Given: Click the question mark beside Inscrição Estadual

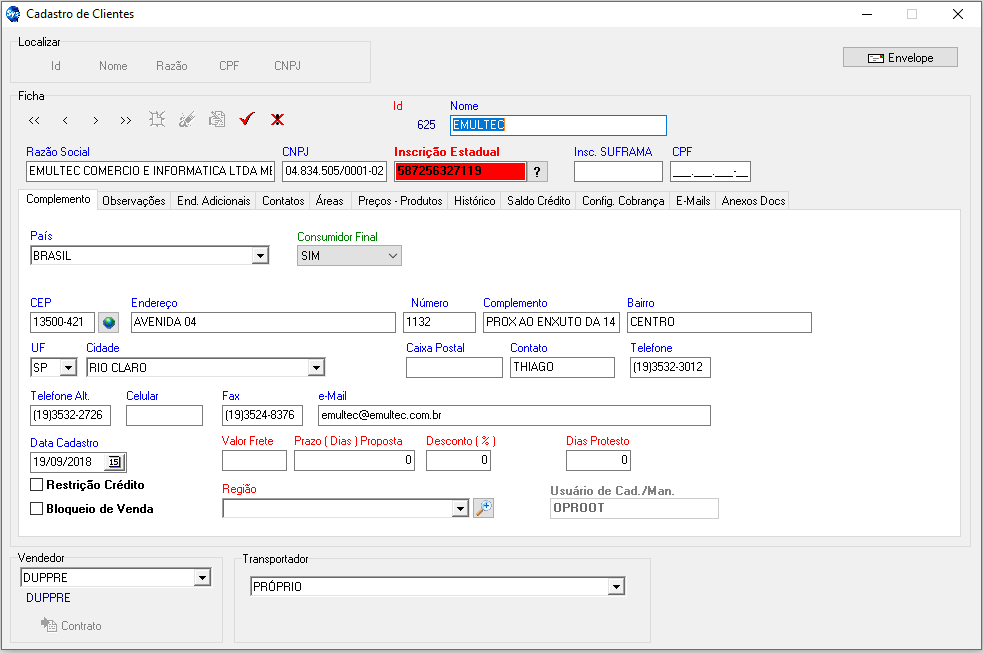Looking at the screenshot, I should click(x=537, y=171).
